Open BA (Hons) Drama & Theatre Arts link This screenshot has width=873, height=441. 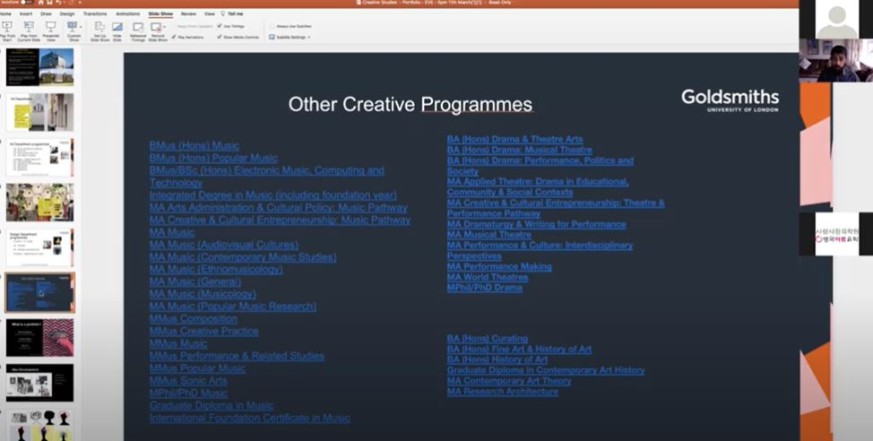515,139
